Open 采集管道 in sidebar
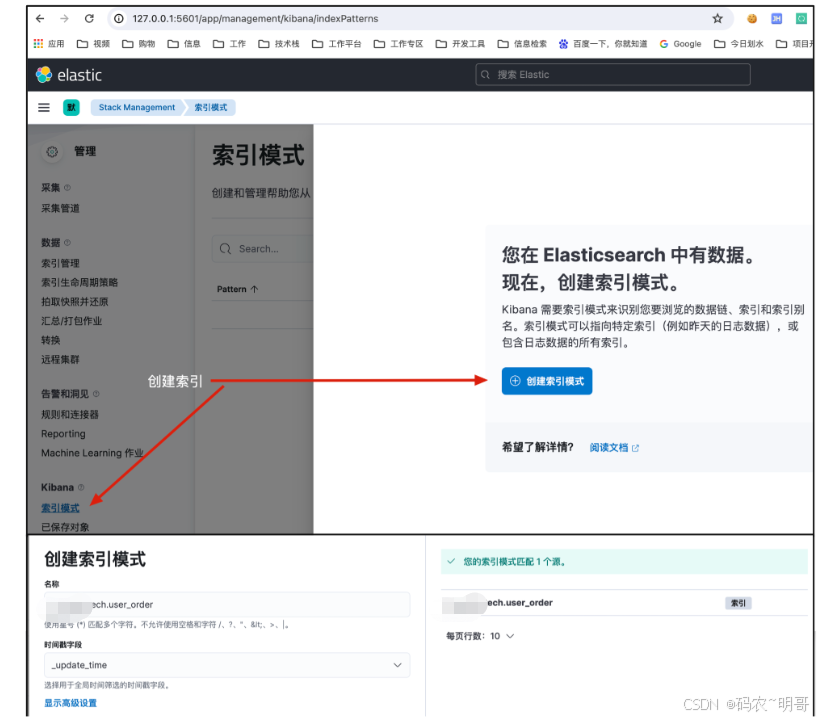 point(61,208)
